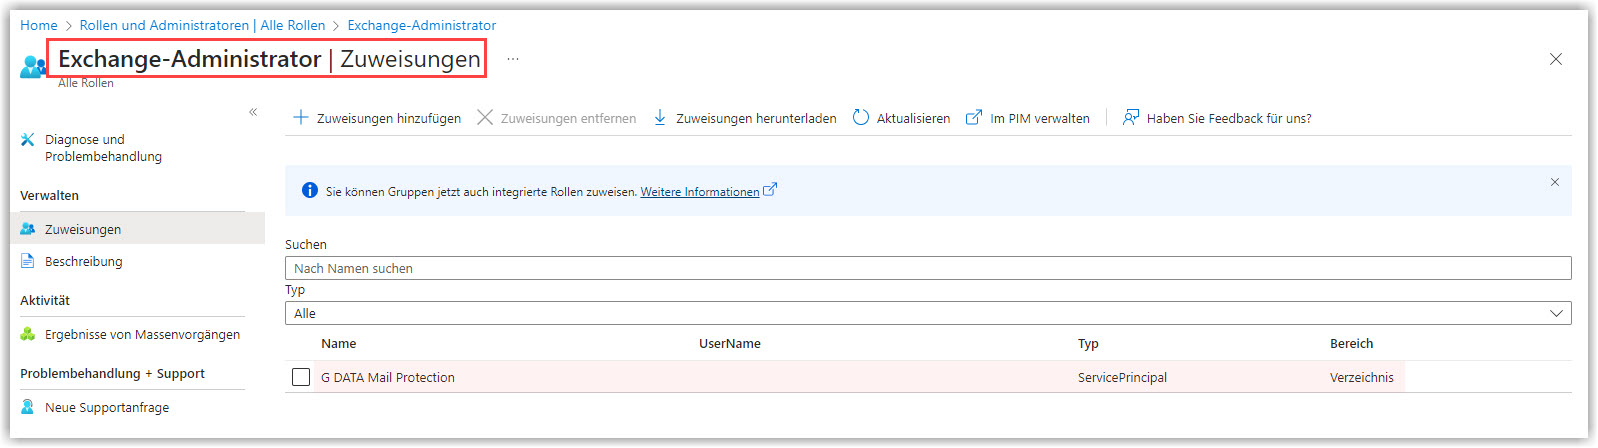This screenshot has height=448, width=1598.
Task: Click the Home breadcrumb link
Action: [x=39, y=25]
